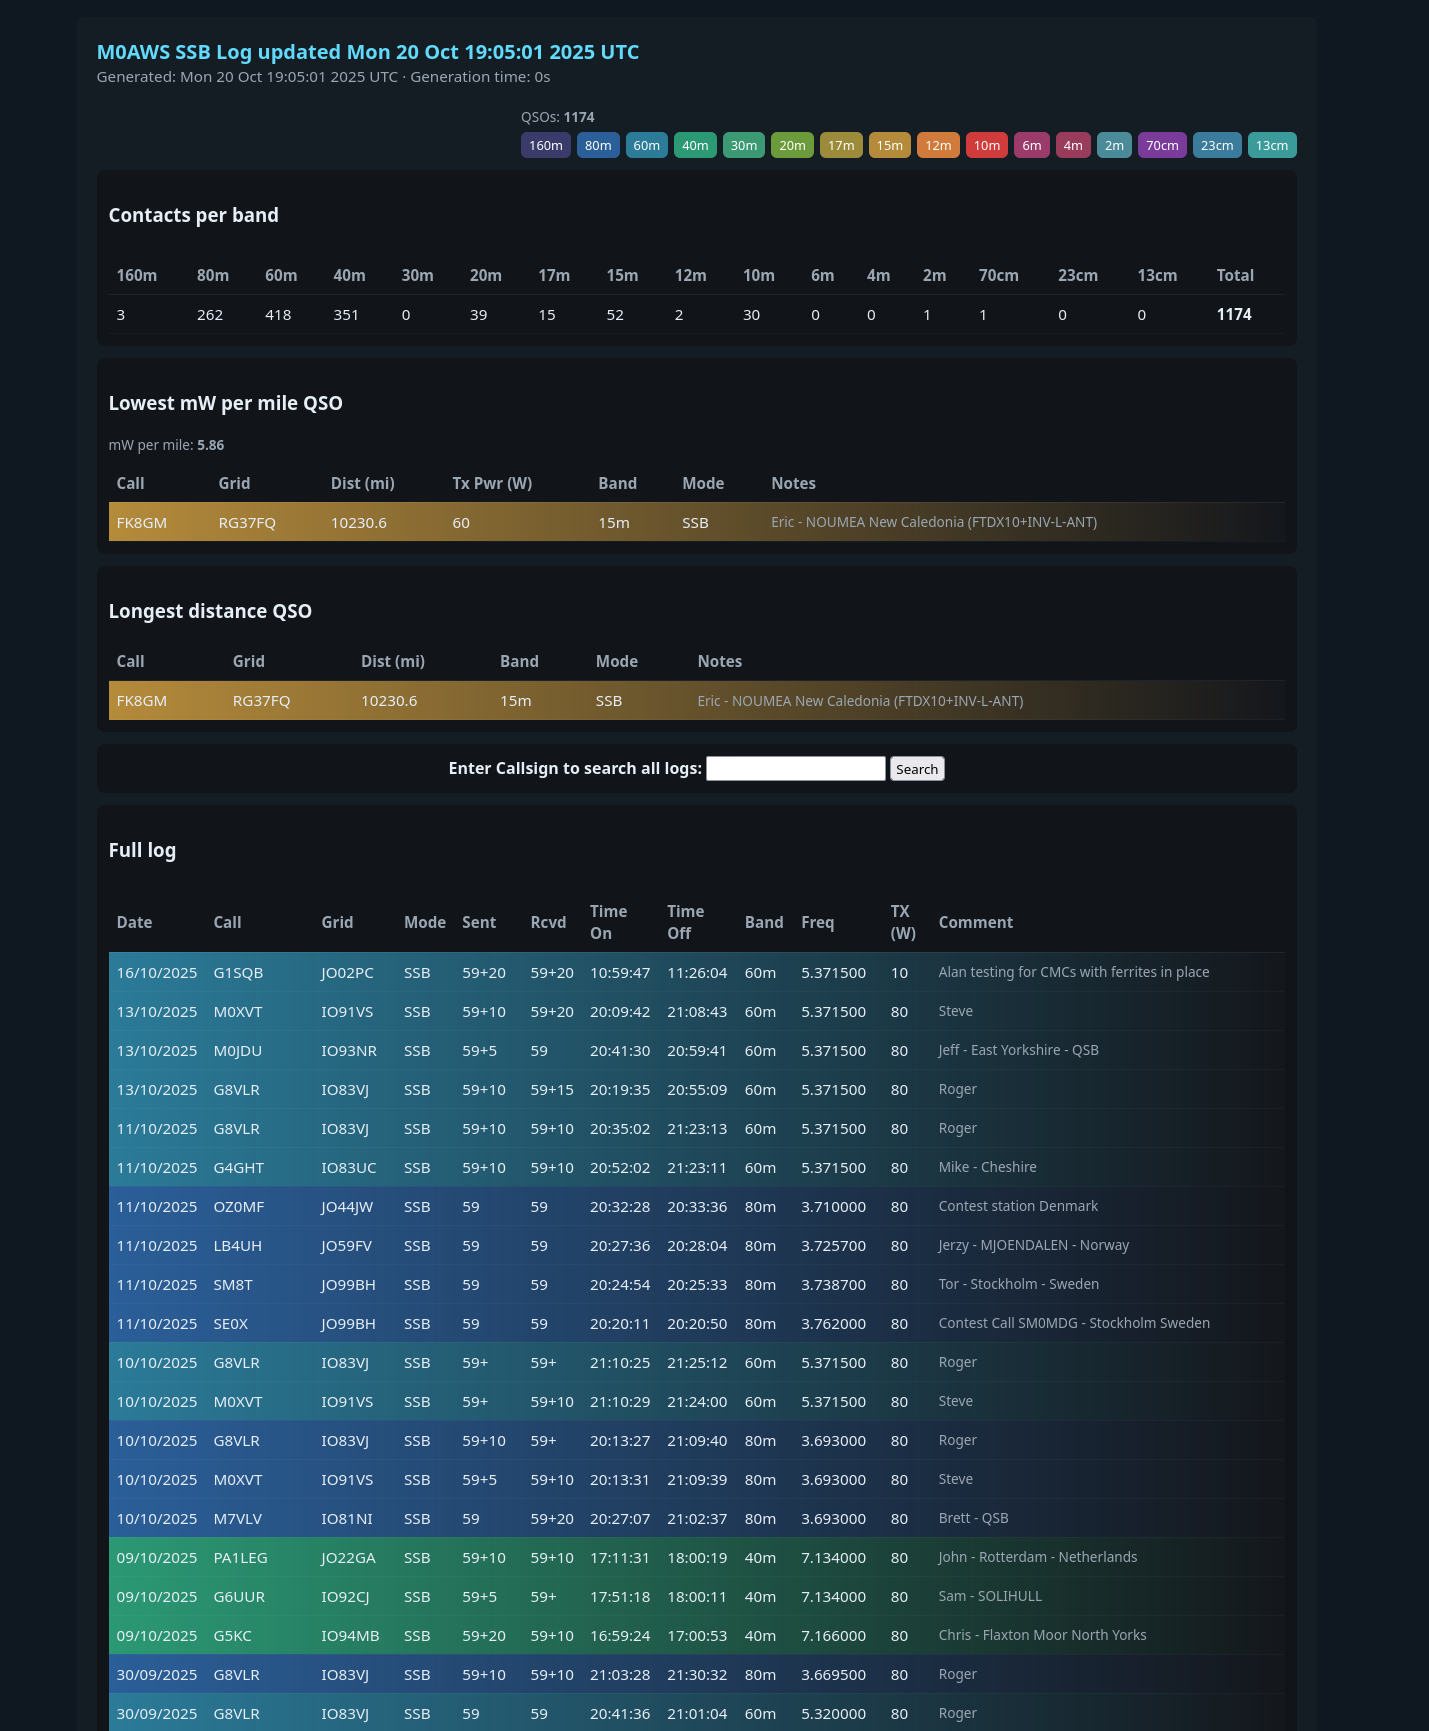1429x1731 pixels.
Task: Select the 15m band badge
Action: pos(889,145)
